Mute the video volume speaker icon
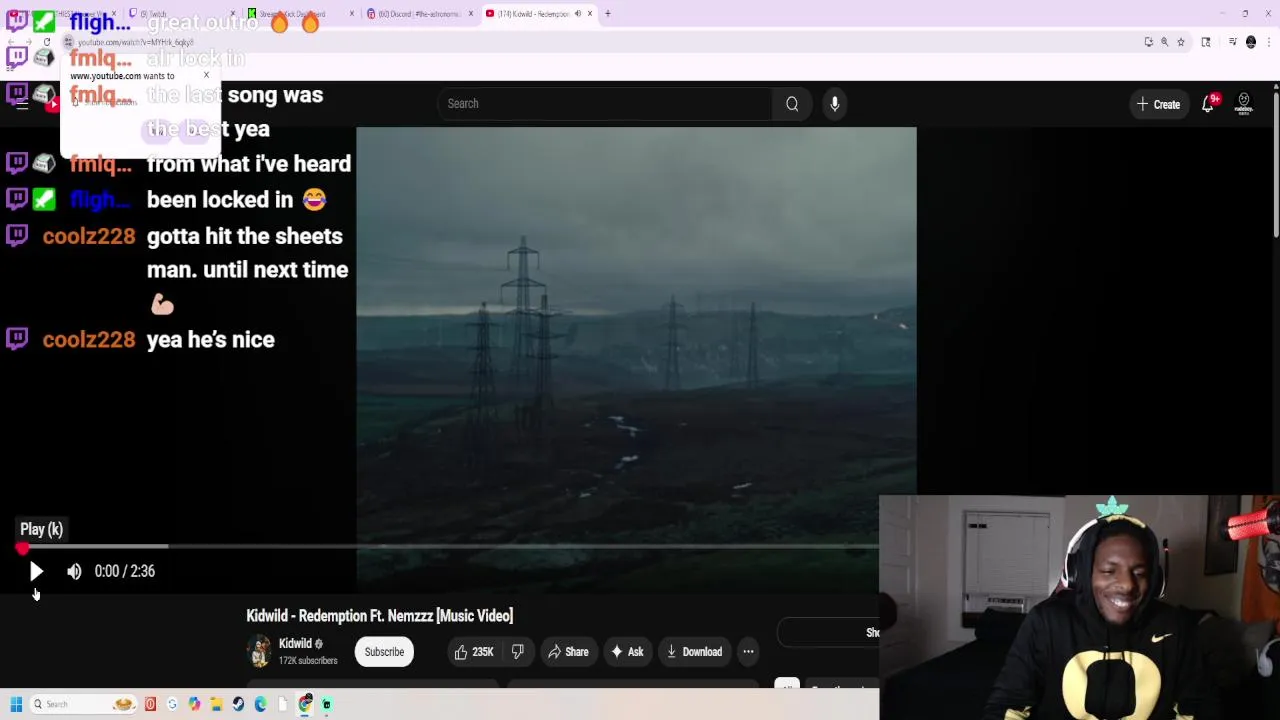Viewport: 1280px width, 720px height. point(74,571)
